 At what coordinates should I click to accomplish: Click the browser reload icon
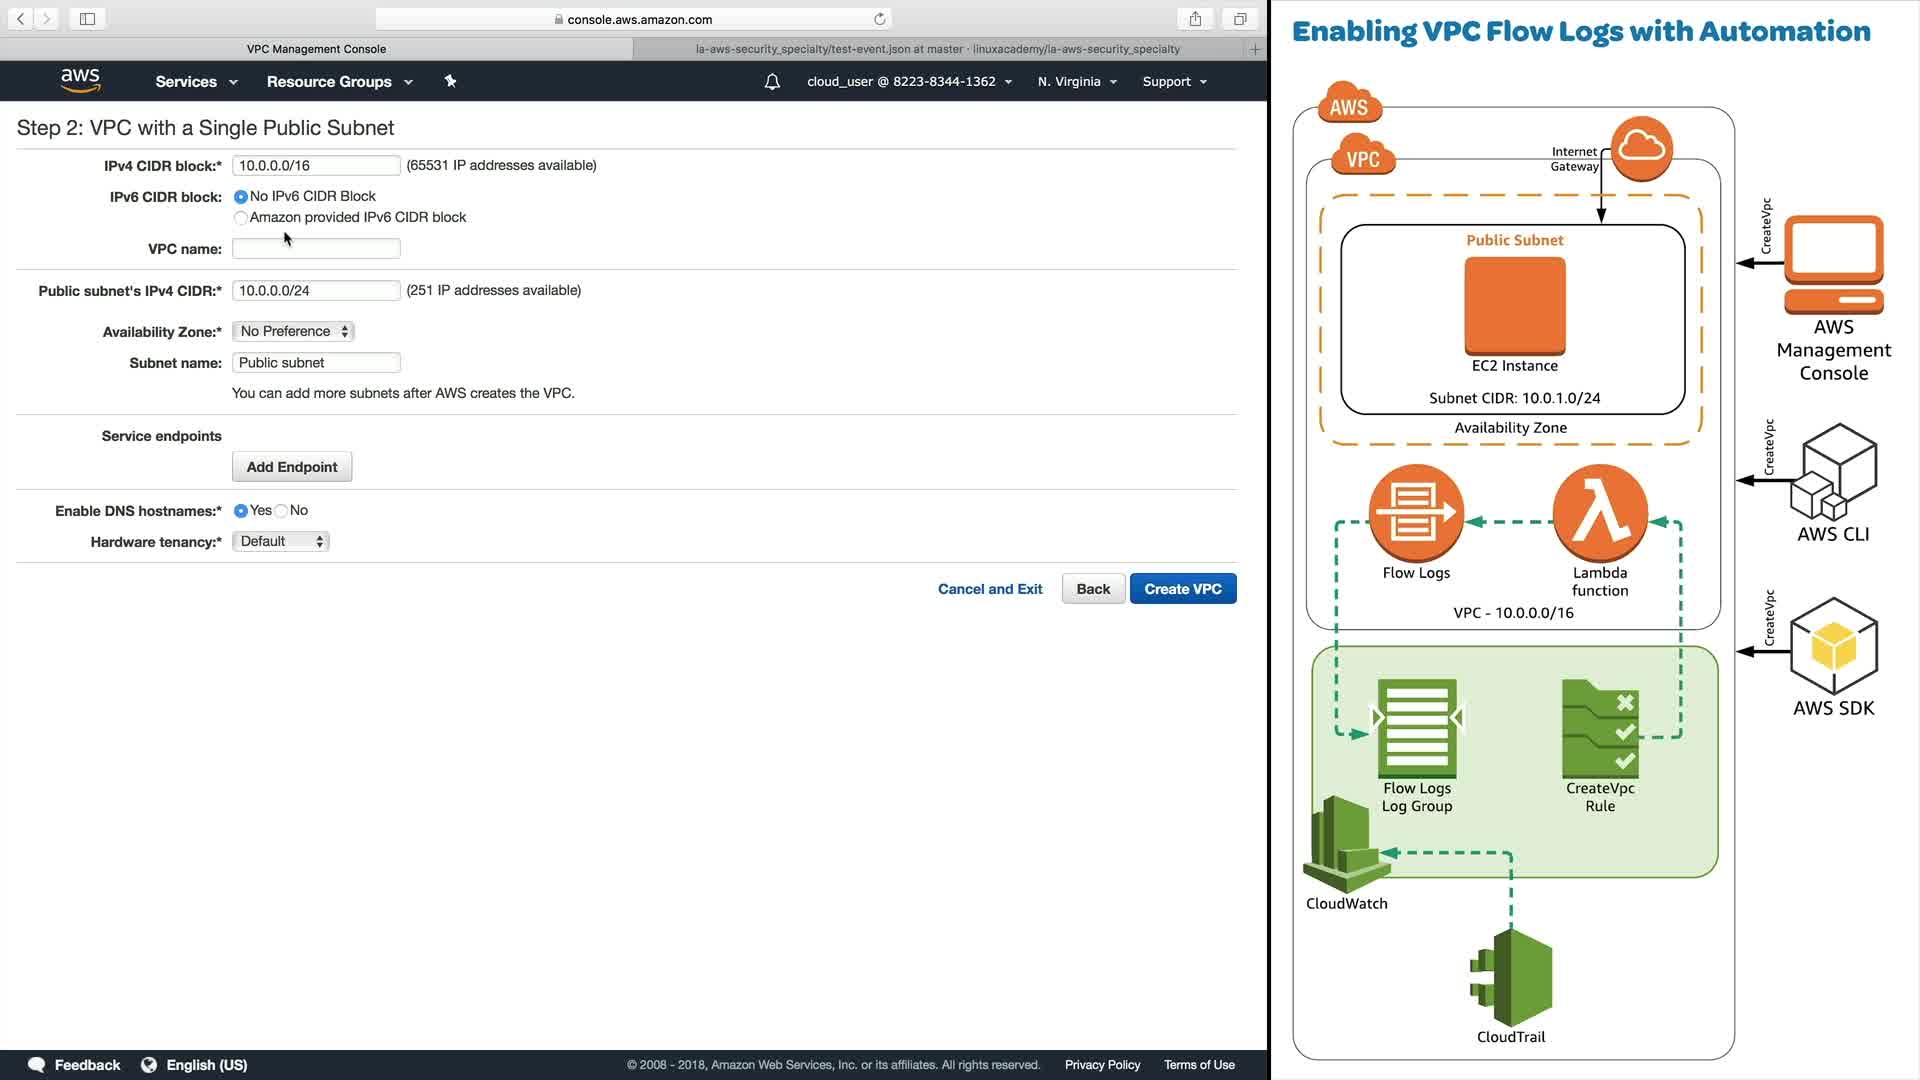pyautogui.click(x=880, y=19)
